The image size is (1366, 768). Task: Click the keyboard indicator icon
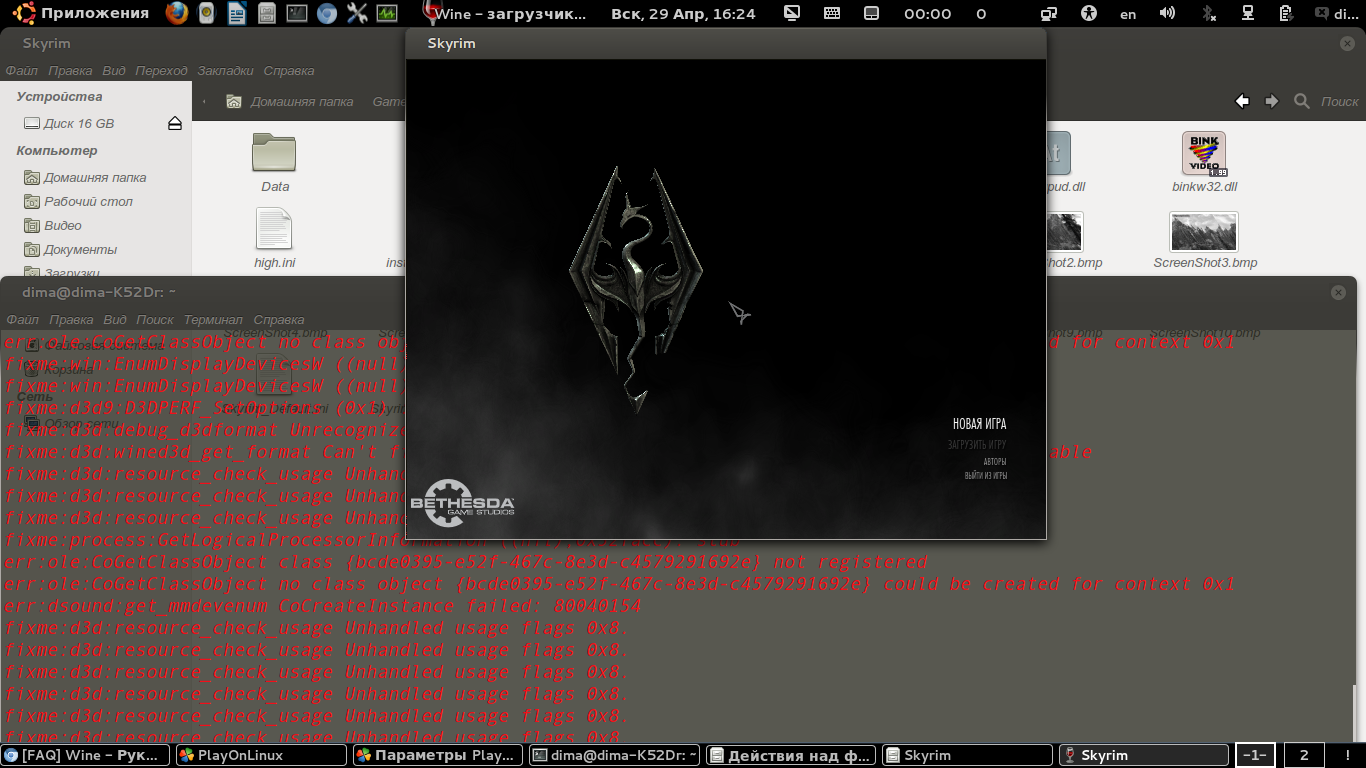(832, 13)
